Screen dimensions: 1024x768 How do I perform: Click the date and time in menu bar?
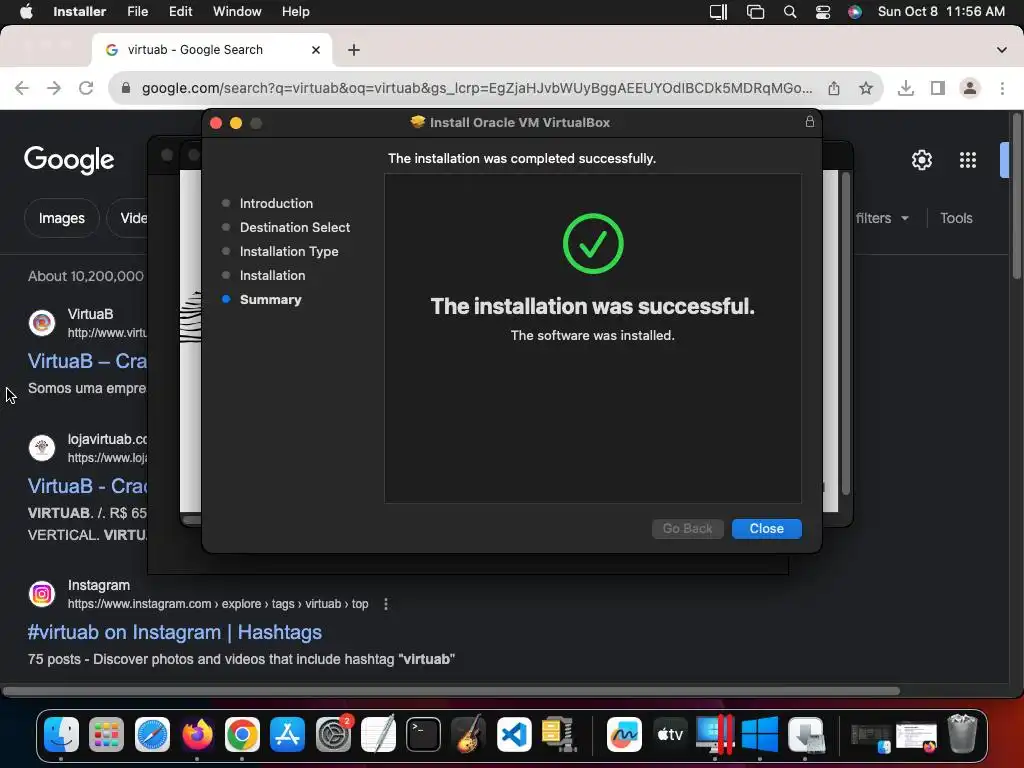coord(941,12)
